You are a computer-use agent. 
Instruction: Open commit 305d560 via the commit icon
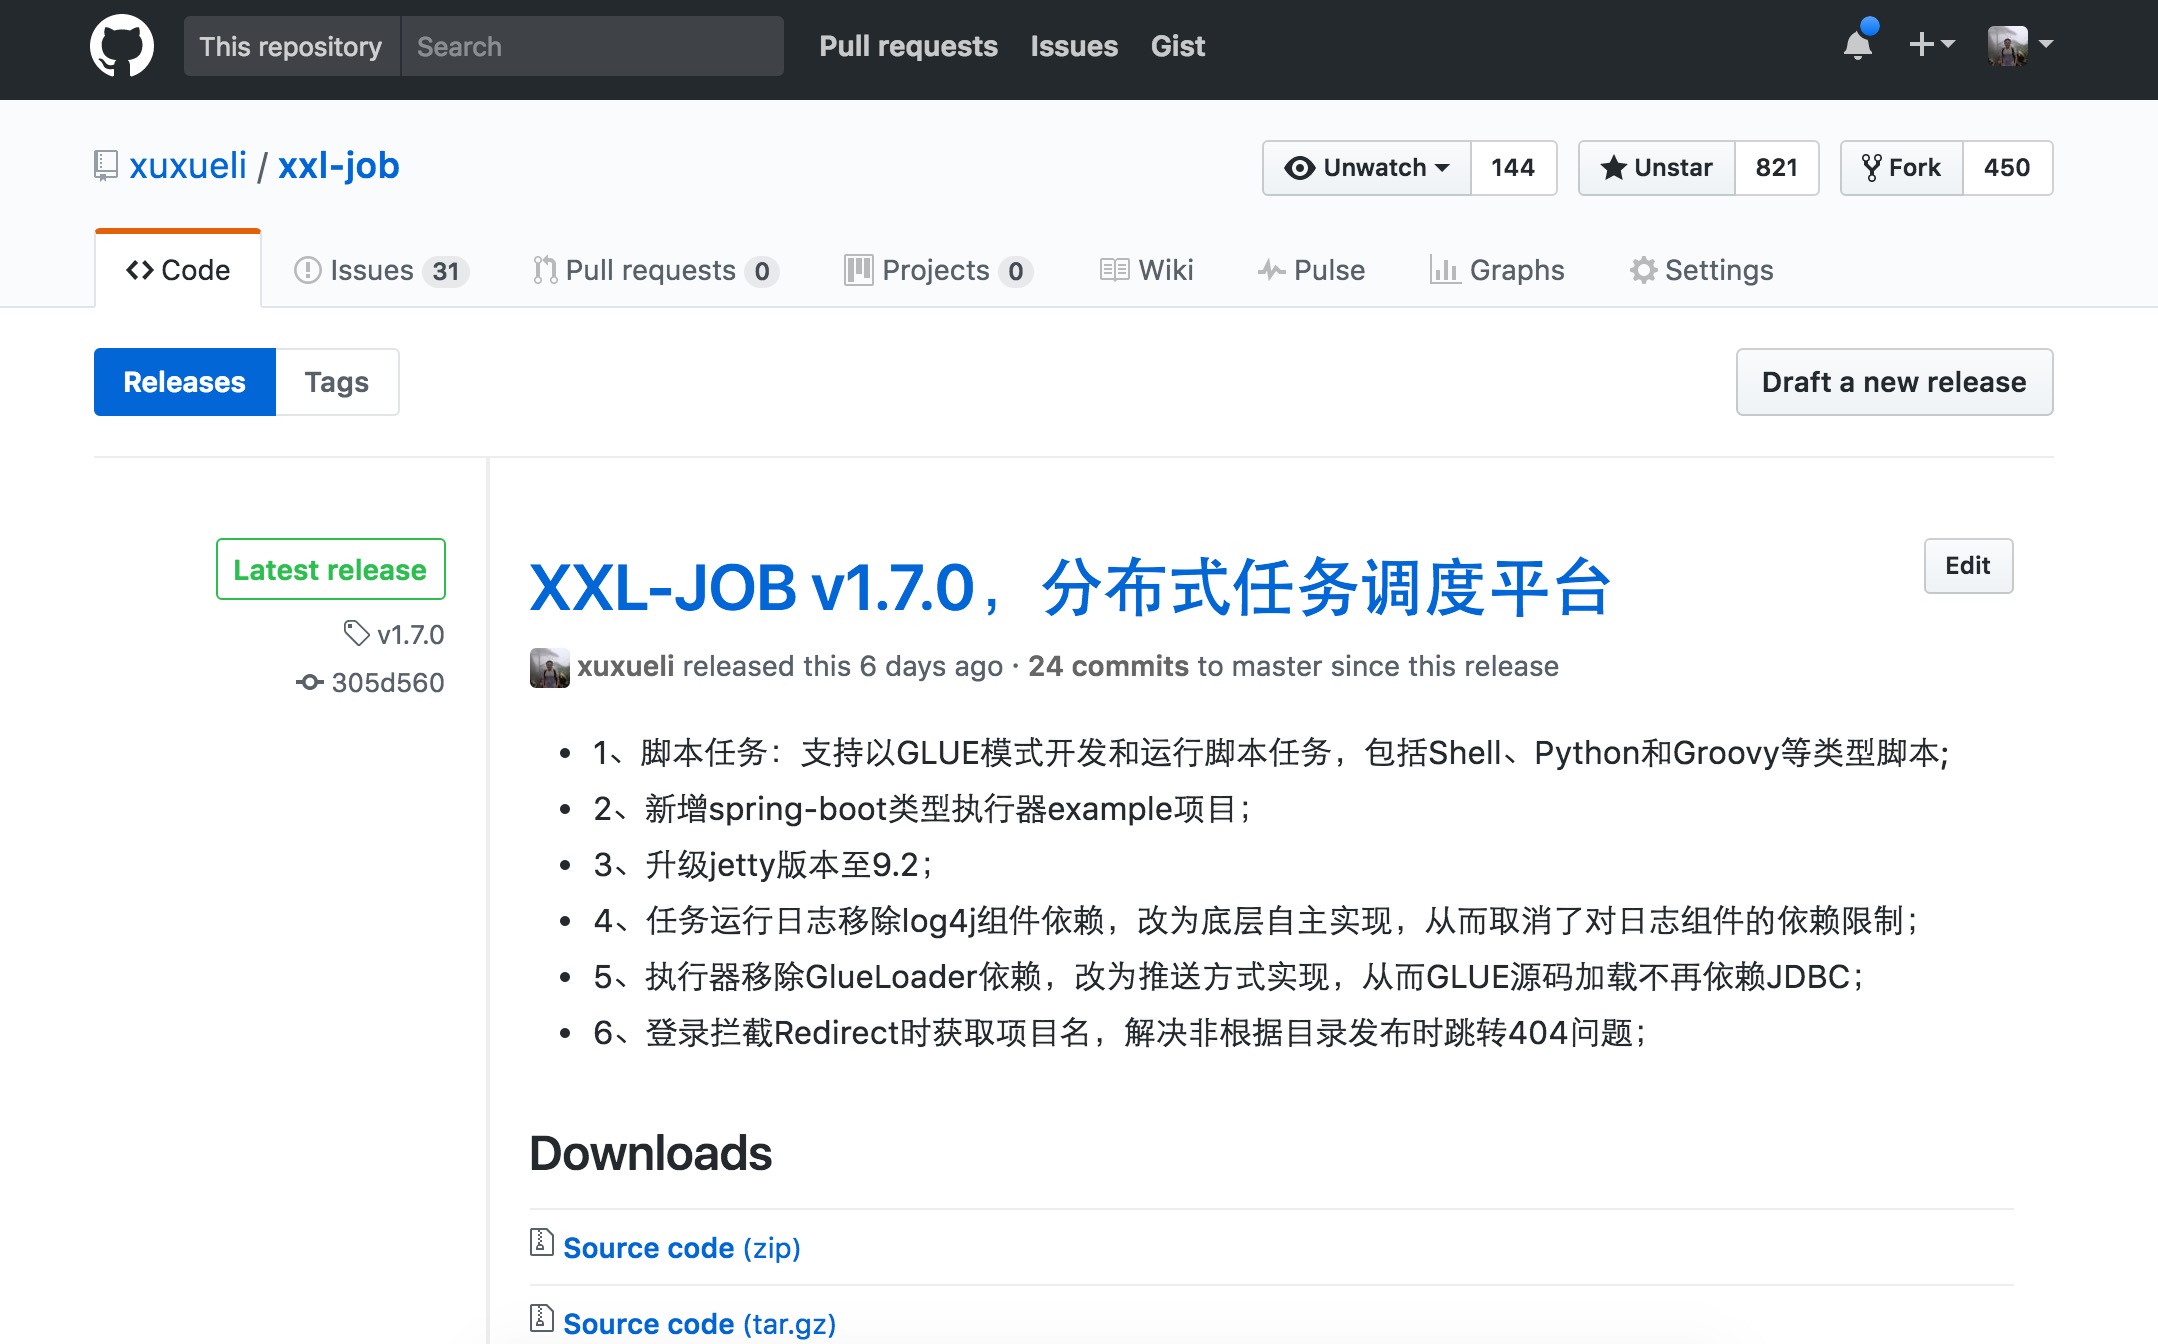click(309, 682)
